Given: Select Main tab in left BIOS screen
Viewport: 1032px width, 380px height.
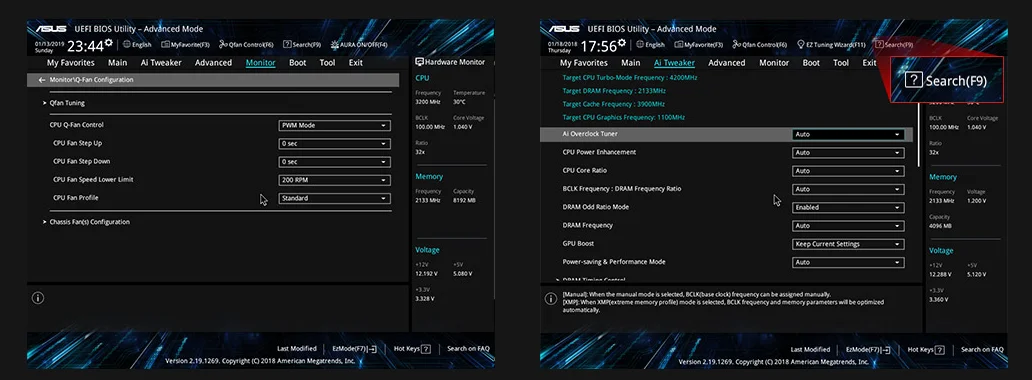Looking at the screenshot, I should pyautogui.click(x=118, y=63).
